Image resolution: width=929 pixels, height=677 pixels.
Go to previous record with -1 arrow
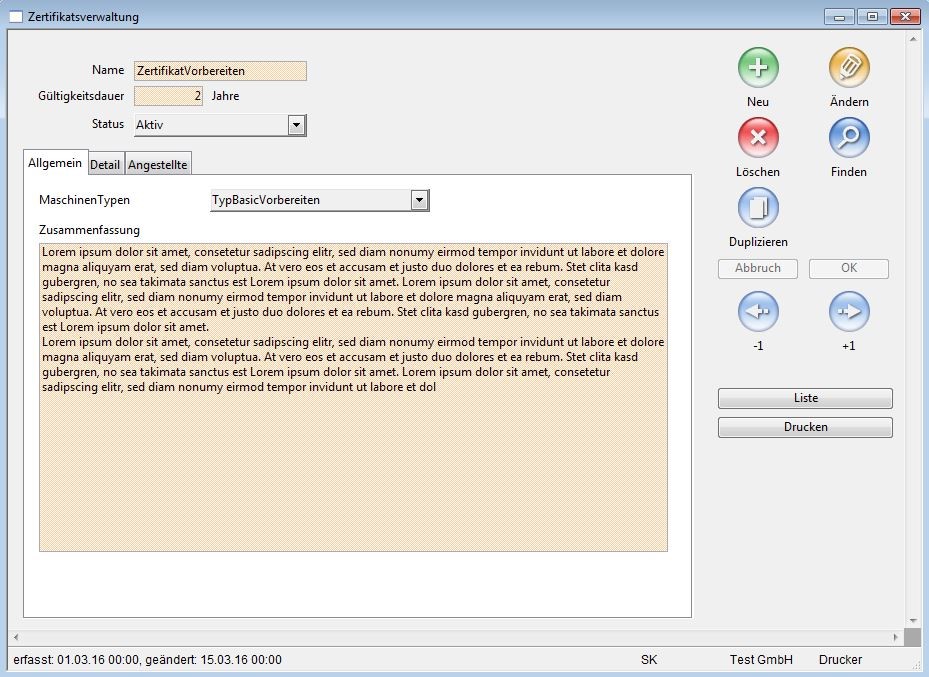[x=758, y=312]
